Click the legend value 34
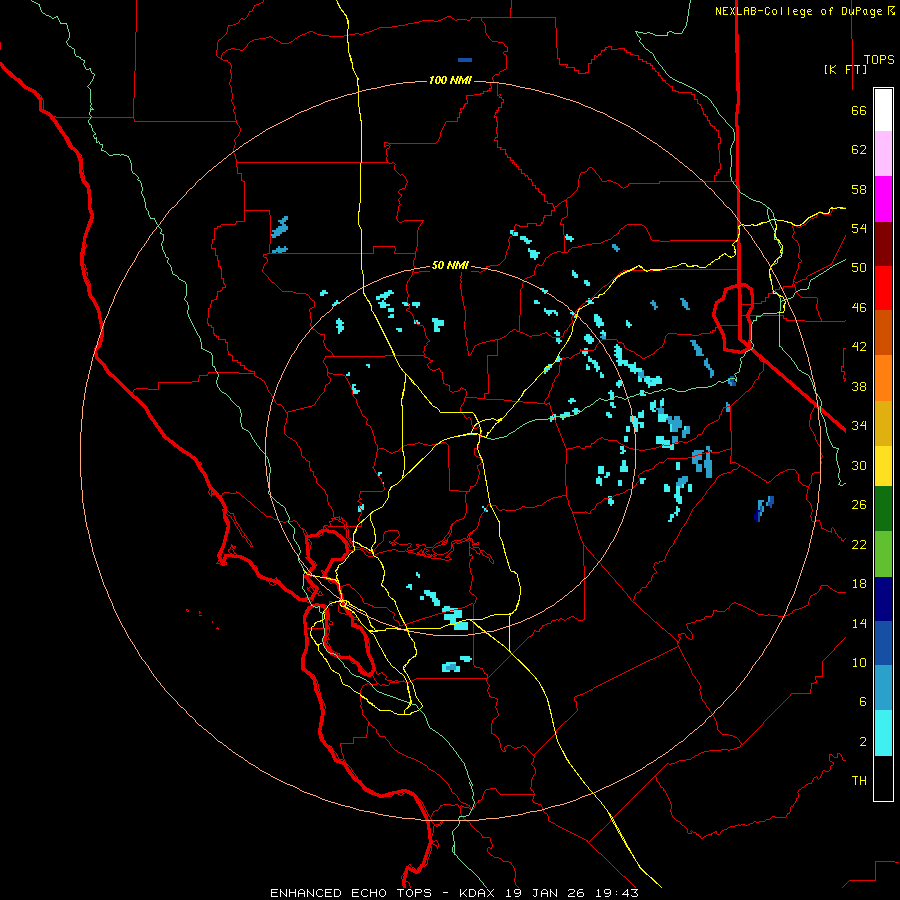 tap(859, 426)
